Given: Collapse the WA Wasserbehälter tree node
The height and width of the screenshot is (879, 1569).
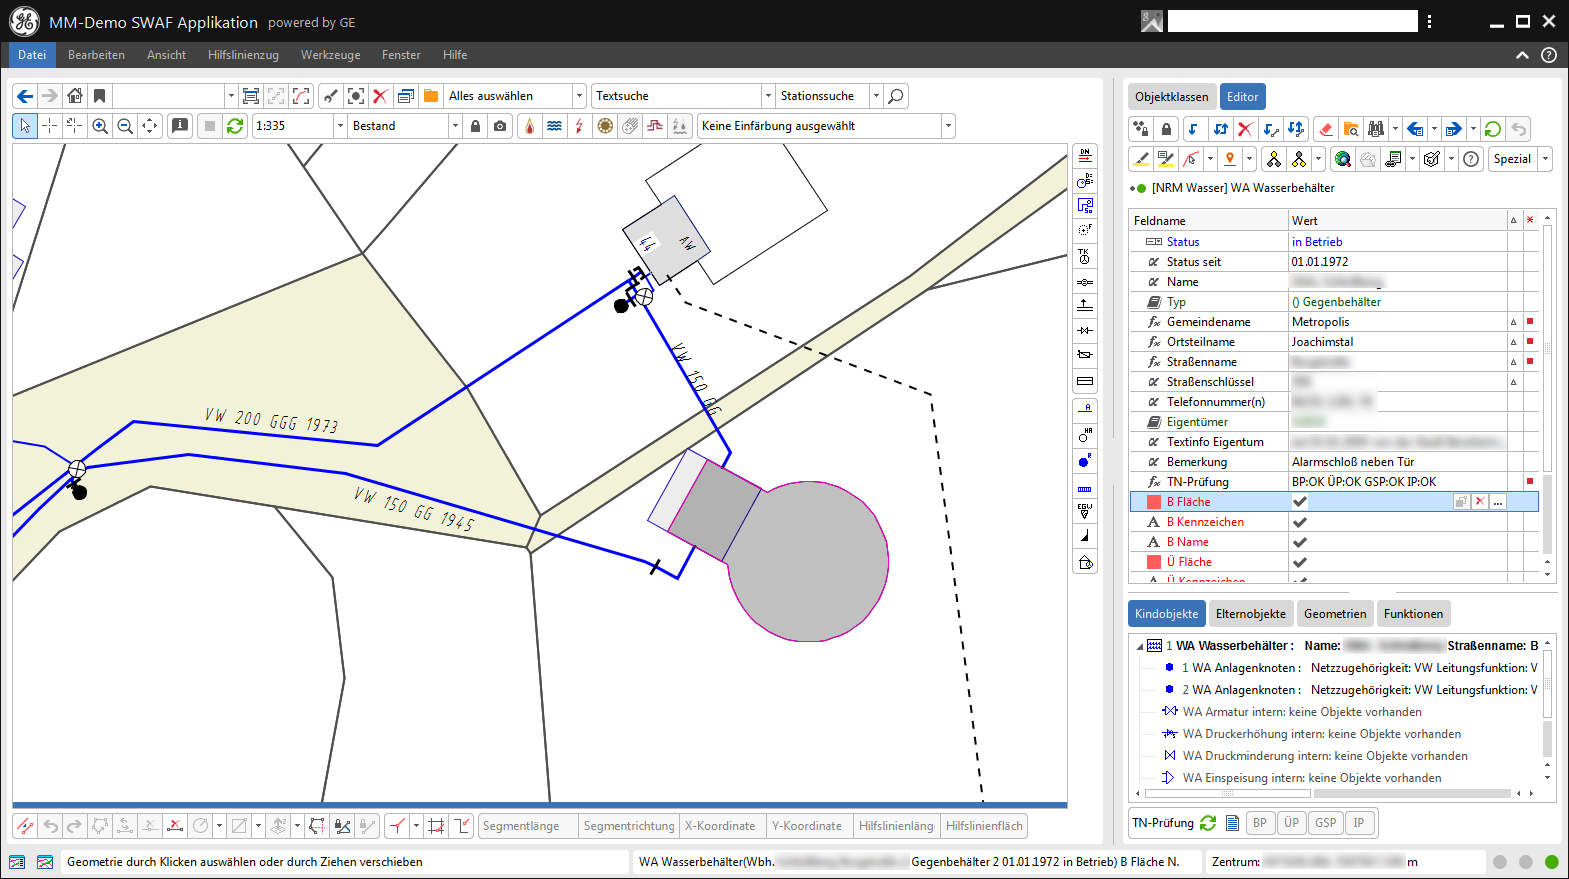Looking at the screenshot, I should tap(1140, 647).
